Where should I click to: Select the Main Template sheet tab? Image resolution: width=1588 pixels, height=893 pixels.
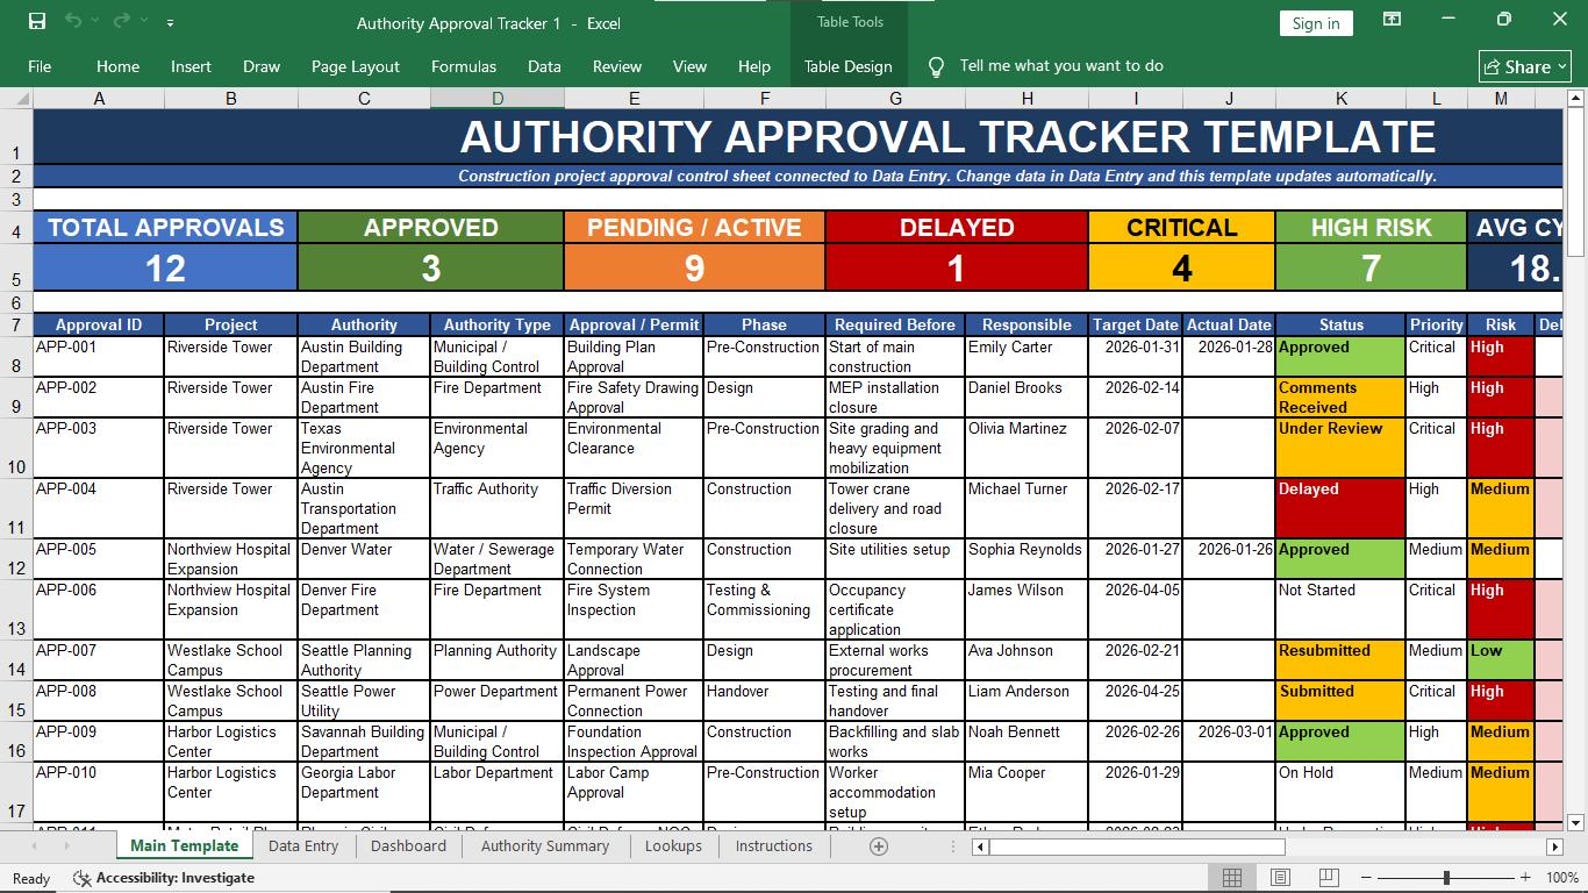click(184, 846)
